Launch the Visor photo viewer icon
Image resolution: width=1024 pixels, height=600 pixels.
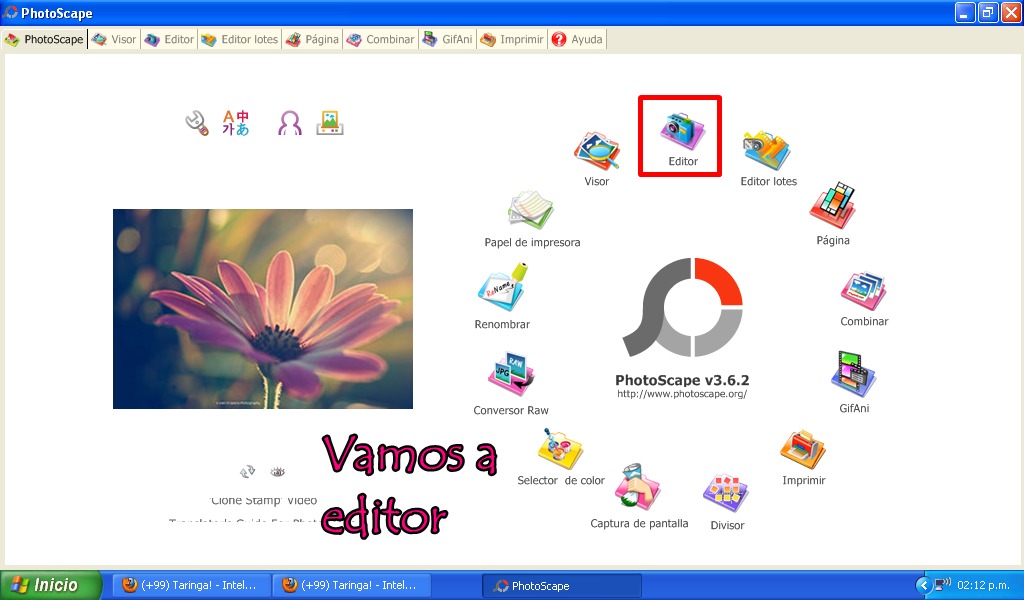[x=597, y=159]
